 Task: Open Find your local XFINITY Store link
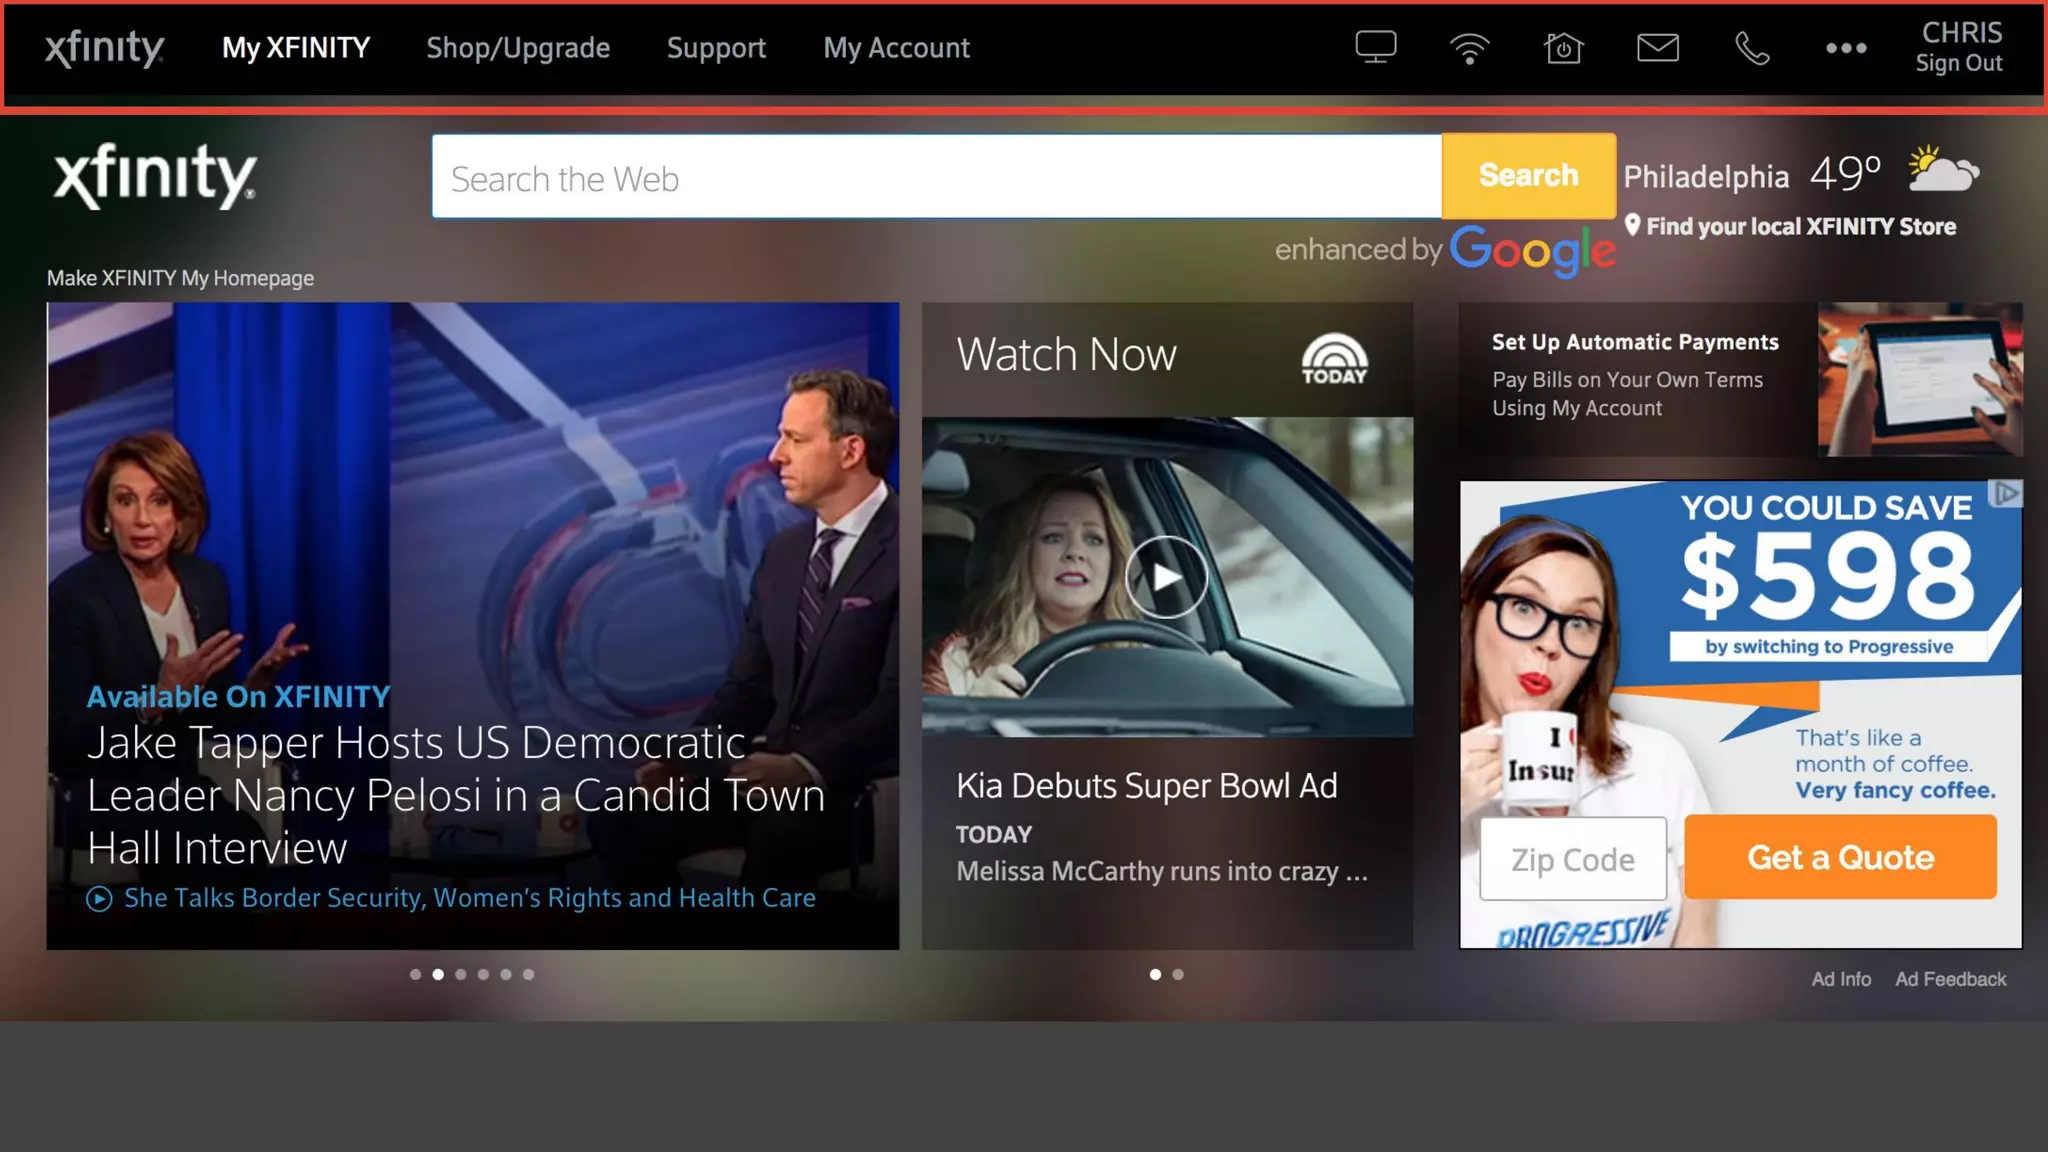1800,226
